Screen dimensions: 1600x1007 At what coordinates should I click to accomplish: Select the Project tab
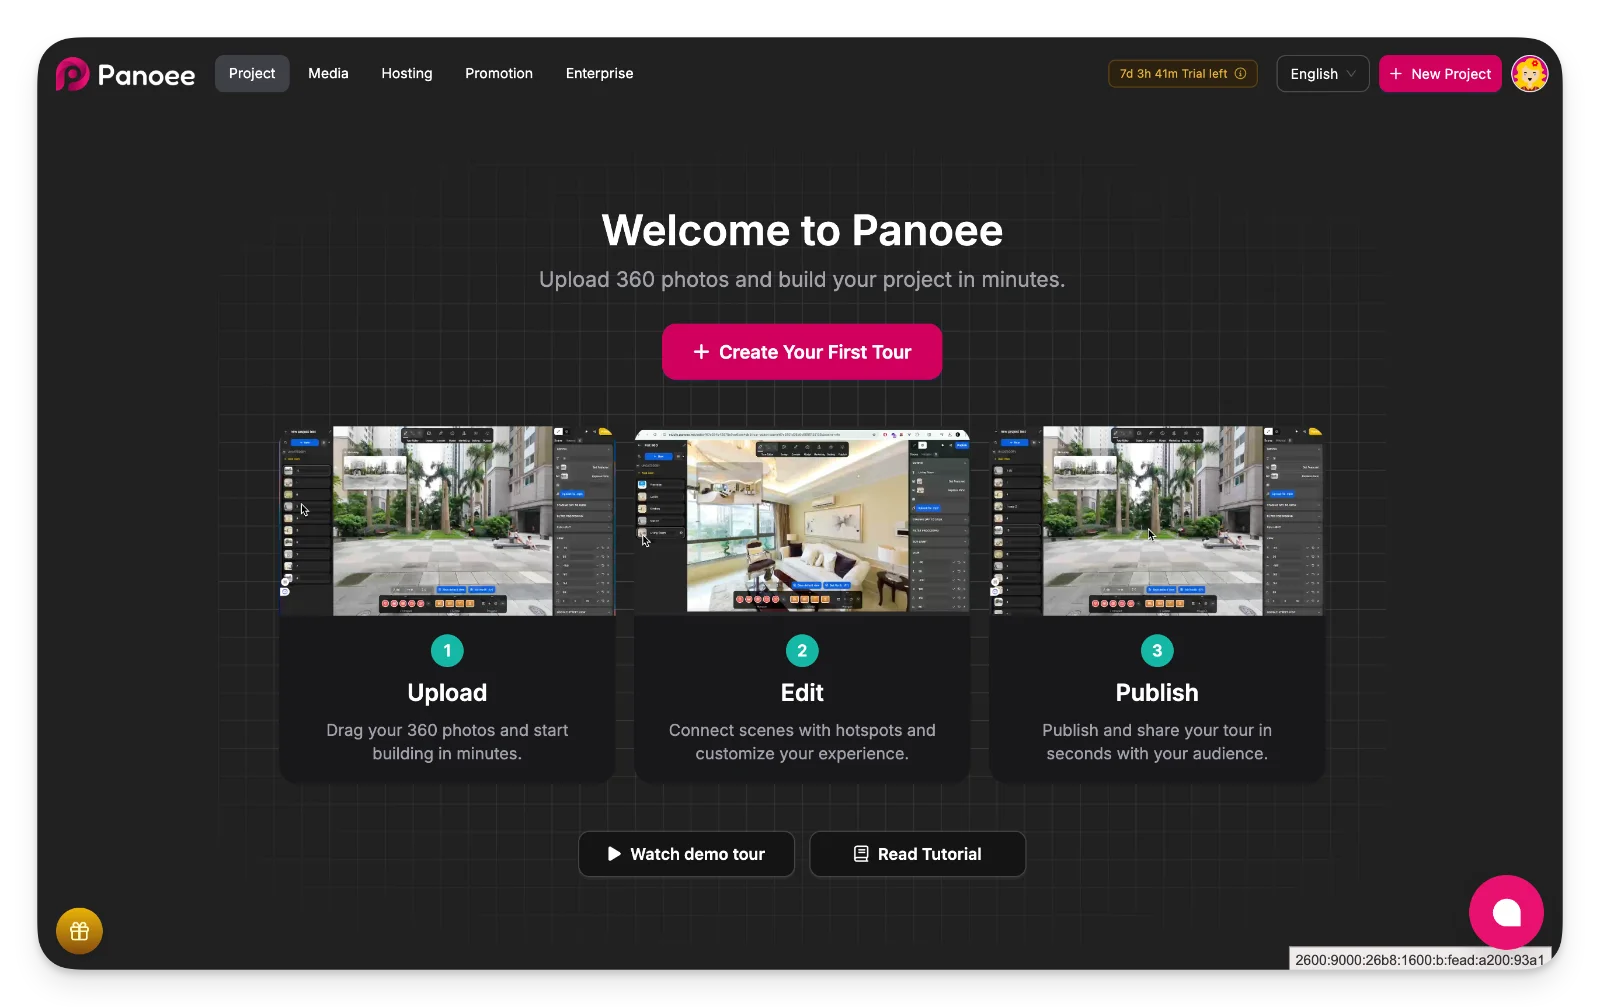252,74
